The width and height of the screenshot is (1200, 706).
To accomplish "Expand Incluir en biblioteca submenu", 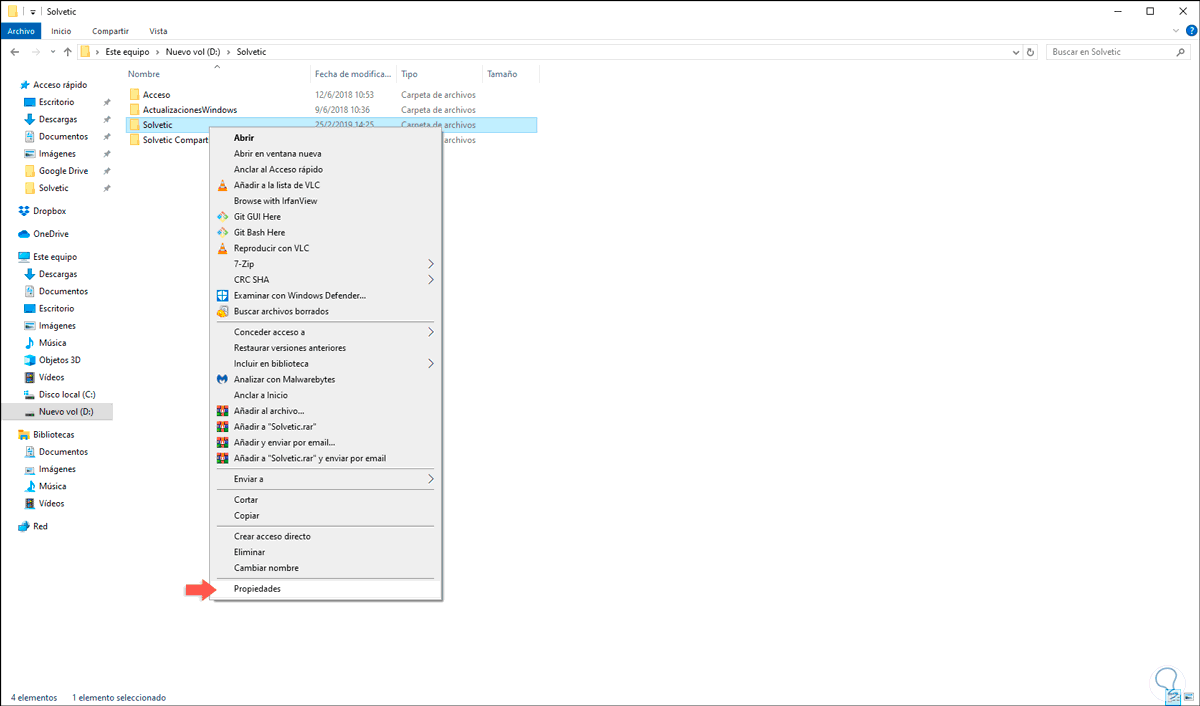I will 431,364.
